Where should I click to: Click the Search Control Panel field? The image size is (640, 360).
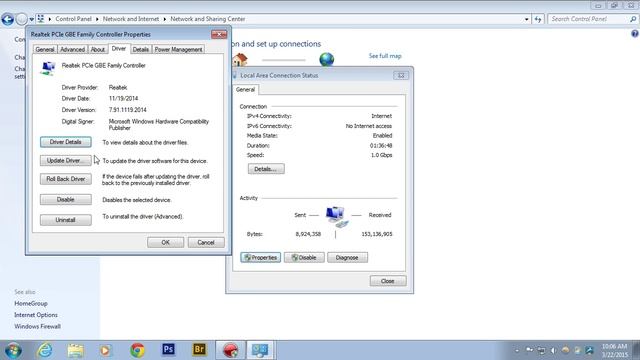click(588, 19)
